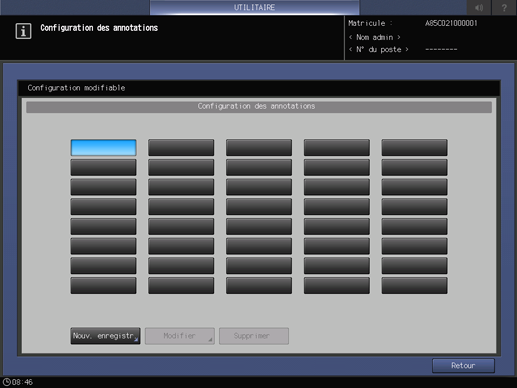
Task: Select the top annotation slot in the second column
Action: (x=181, y=148)
